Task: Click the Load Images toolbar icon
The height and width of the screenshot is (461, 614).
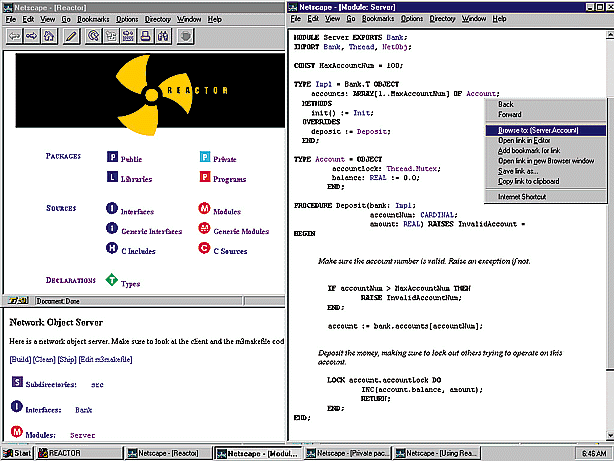Action: click(x=111, y=36)
